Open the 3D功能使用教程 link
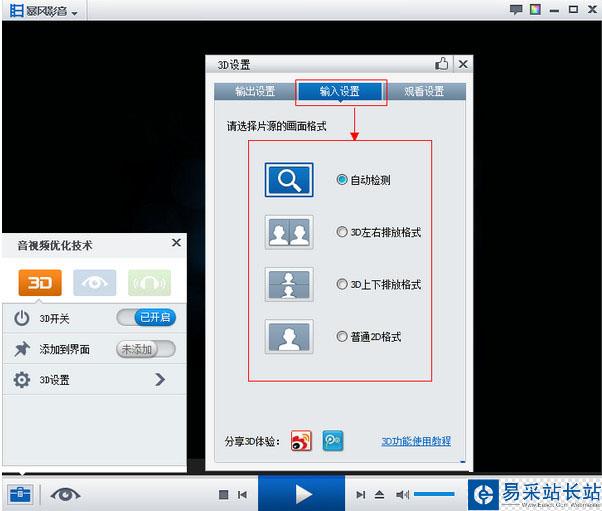The height and width of the screenshot is (511, 602). pyautogui.click(x=416, y=441)
